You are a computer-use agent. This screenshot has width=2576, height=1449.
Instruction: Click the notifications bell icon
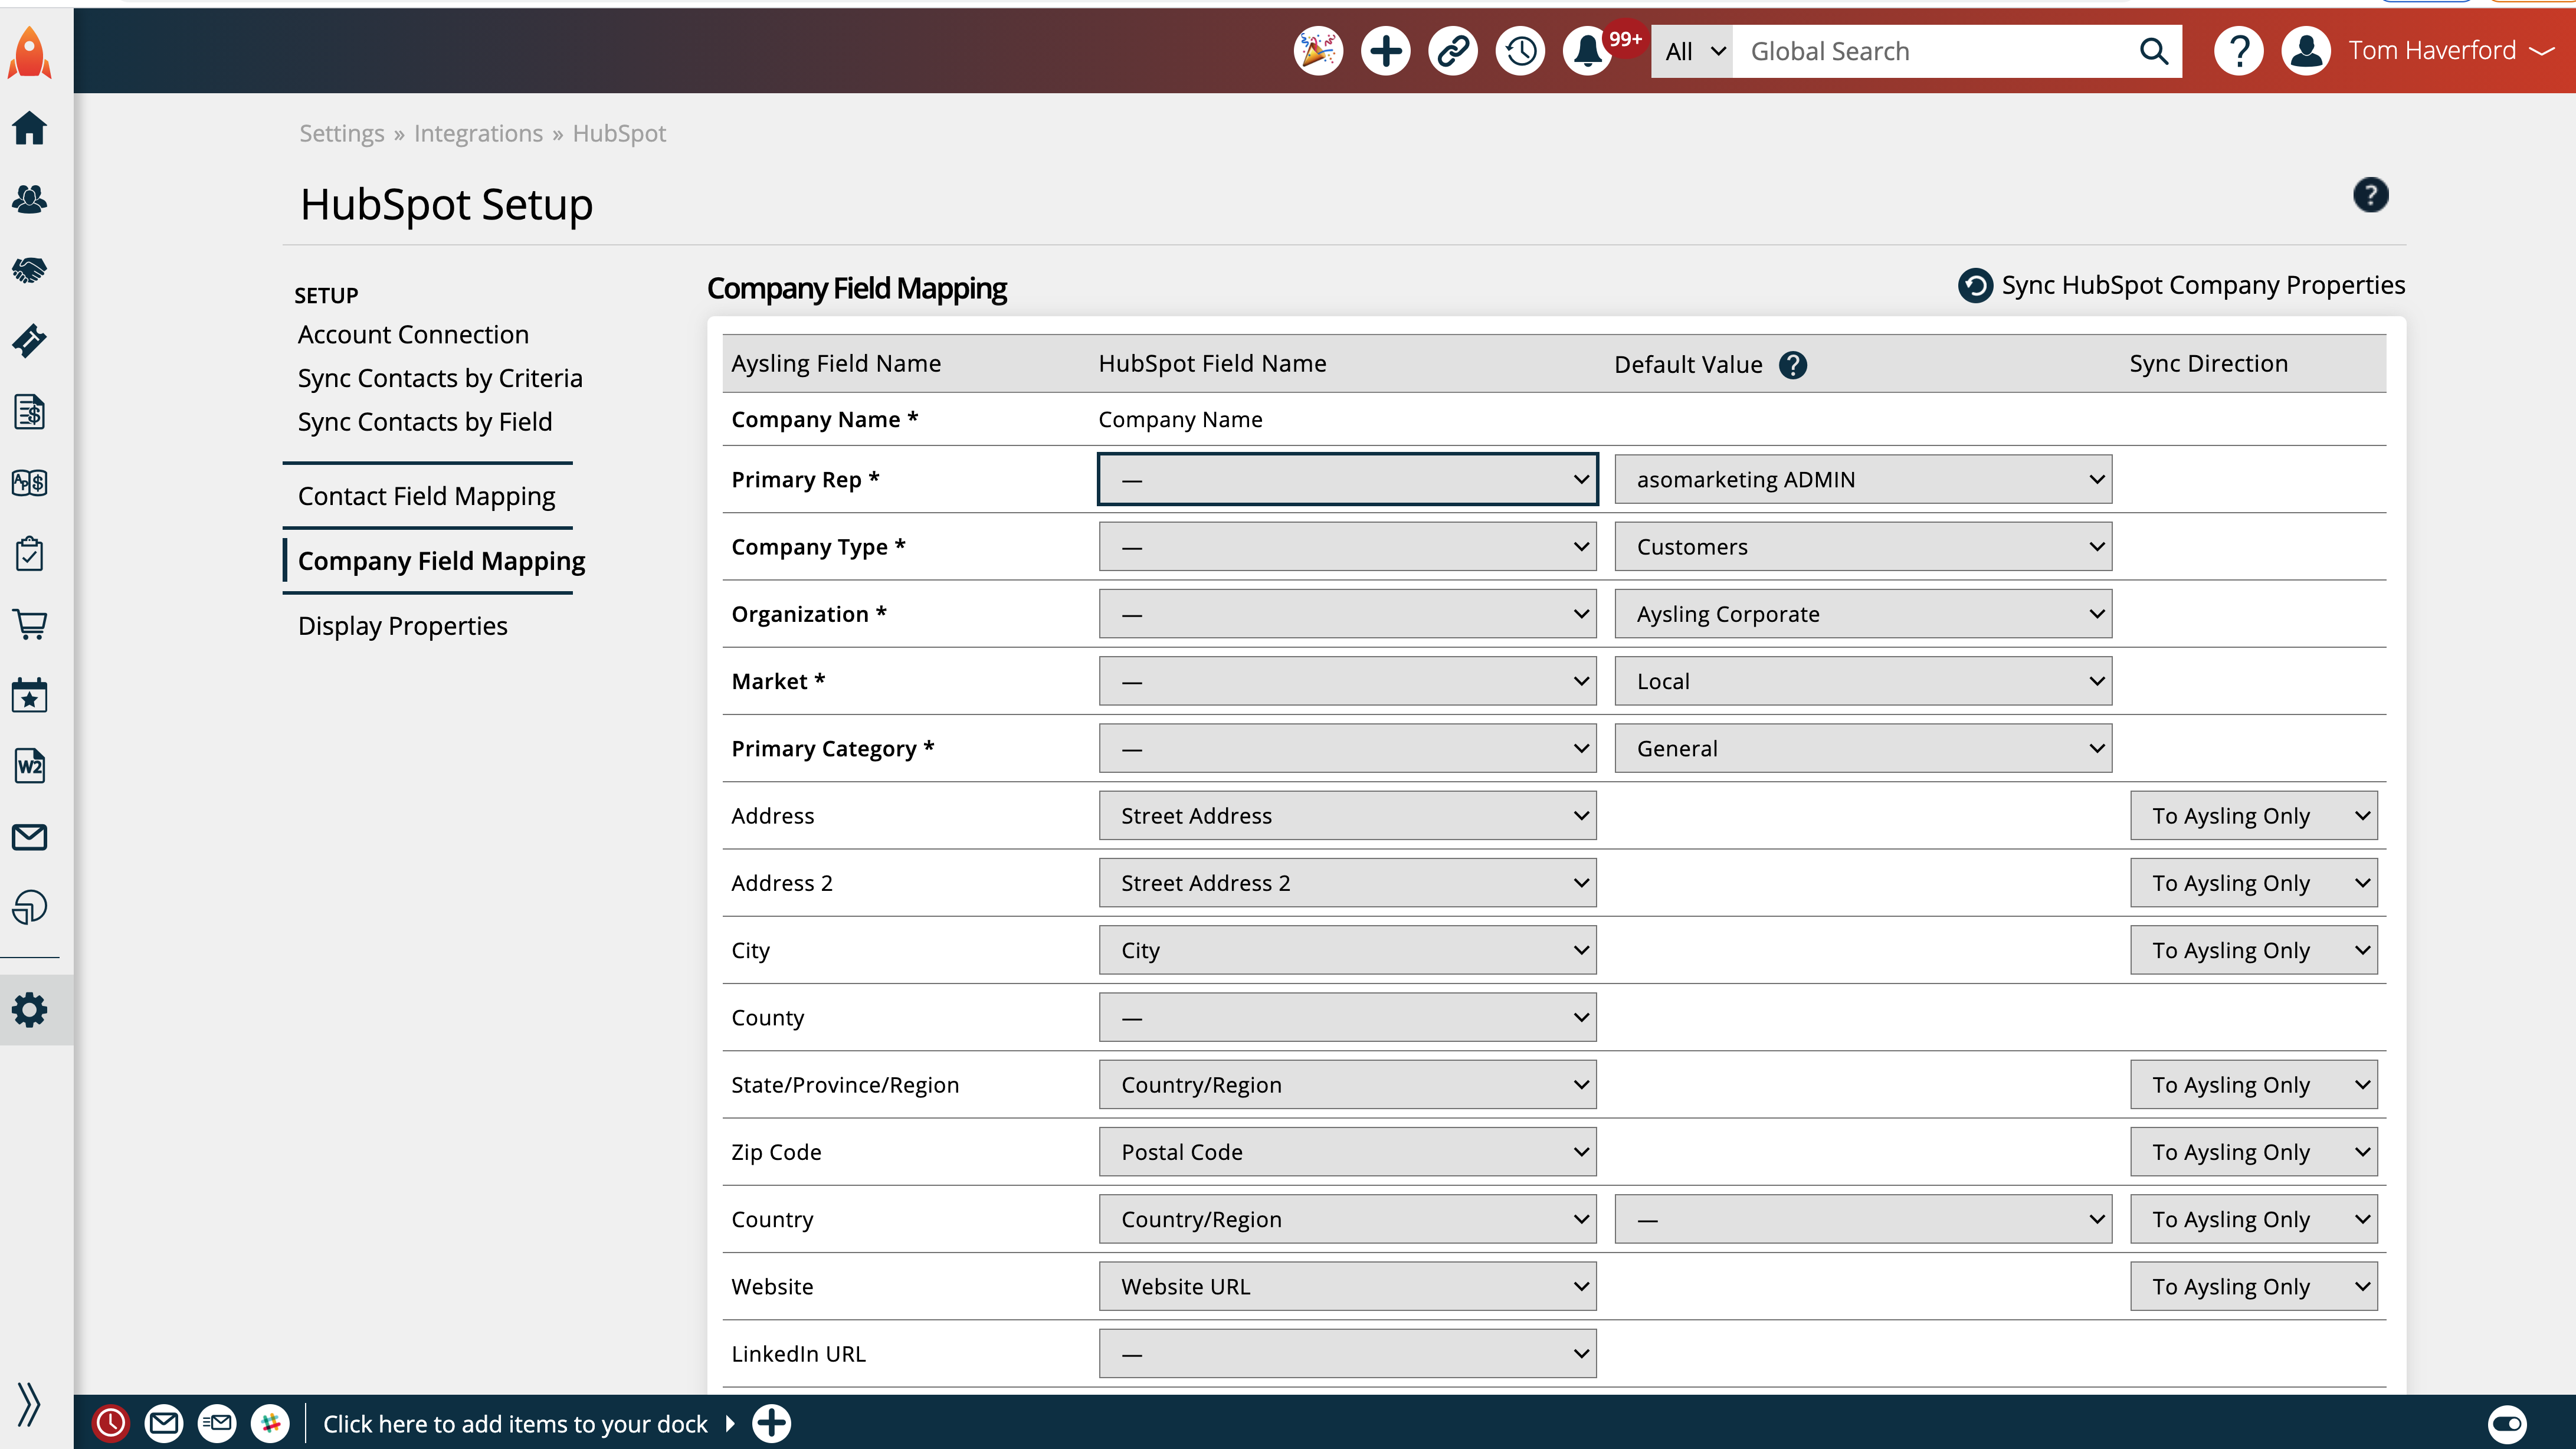(1587, 51)
